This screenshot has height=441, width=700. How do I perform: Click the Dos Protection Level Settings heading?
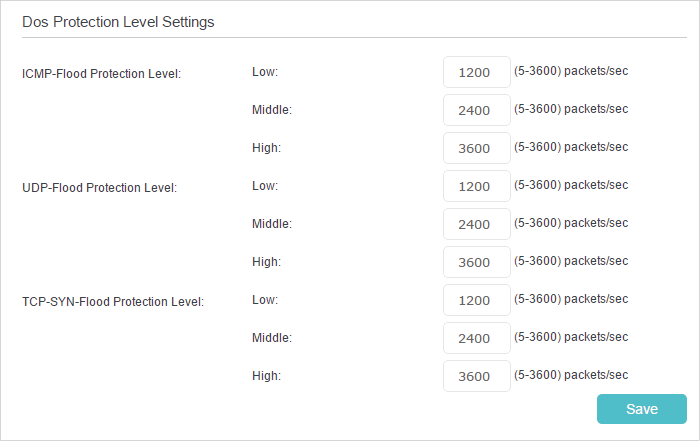click(118, 22)
